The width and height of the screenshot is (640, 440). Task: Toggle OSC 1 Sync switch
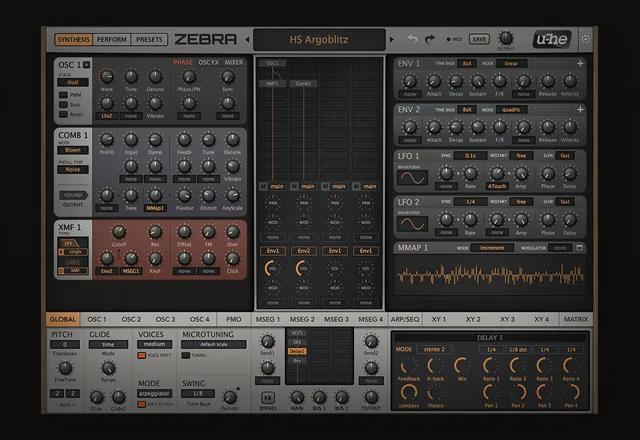point(63,104)
